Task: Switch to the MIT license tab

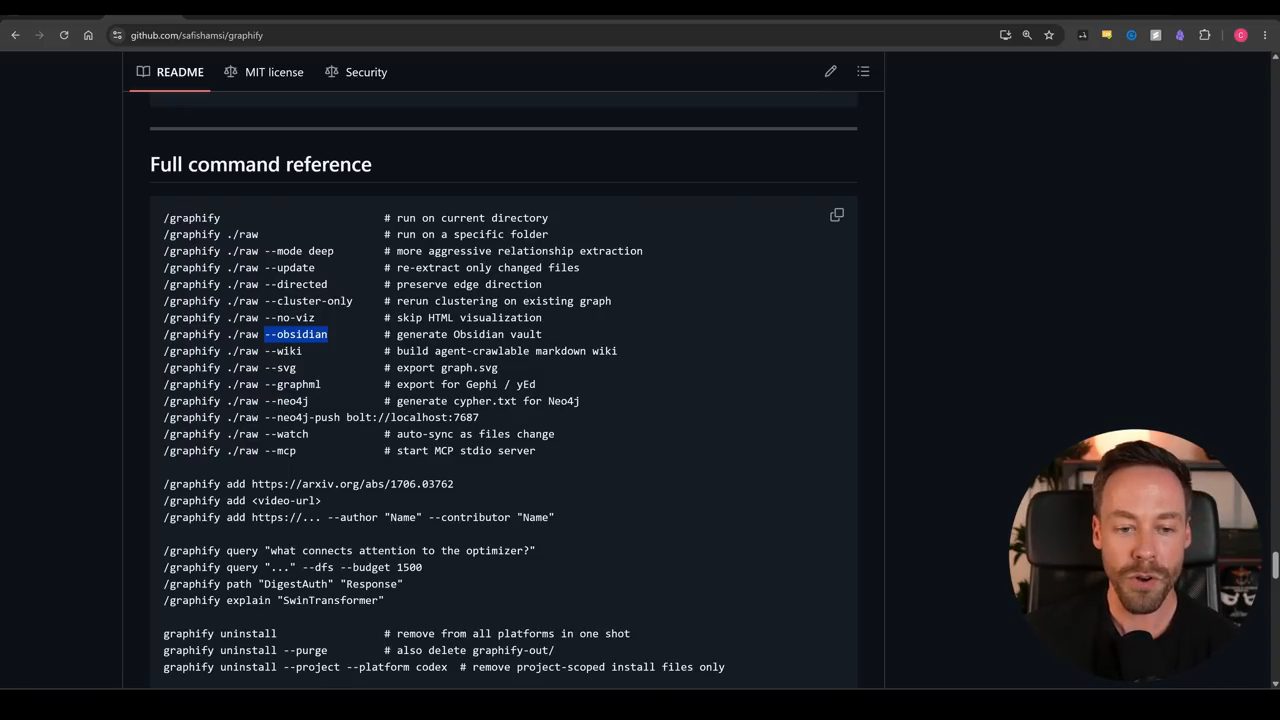Action: 264,72
